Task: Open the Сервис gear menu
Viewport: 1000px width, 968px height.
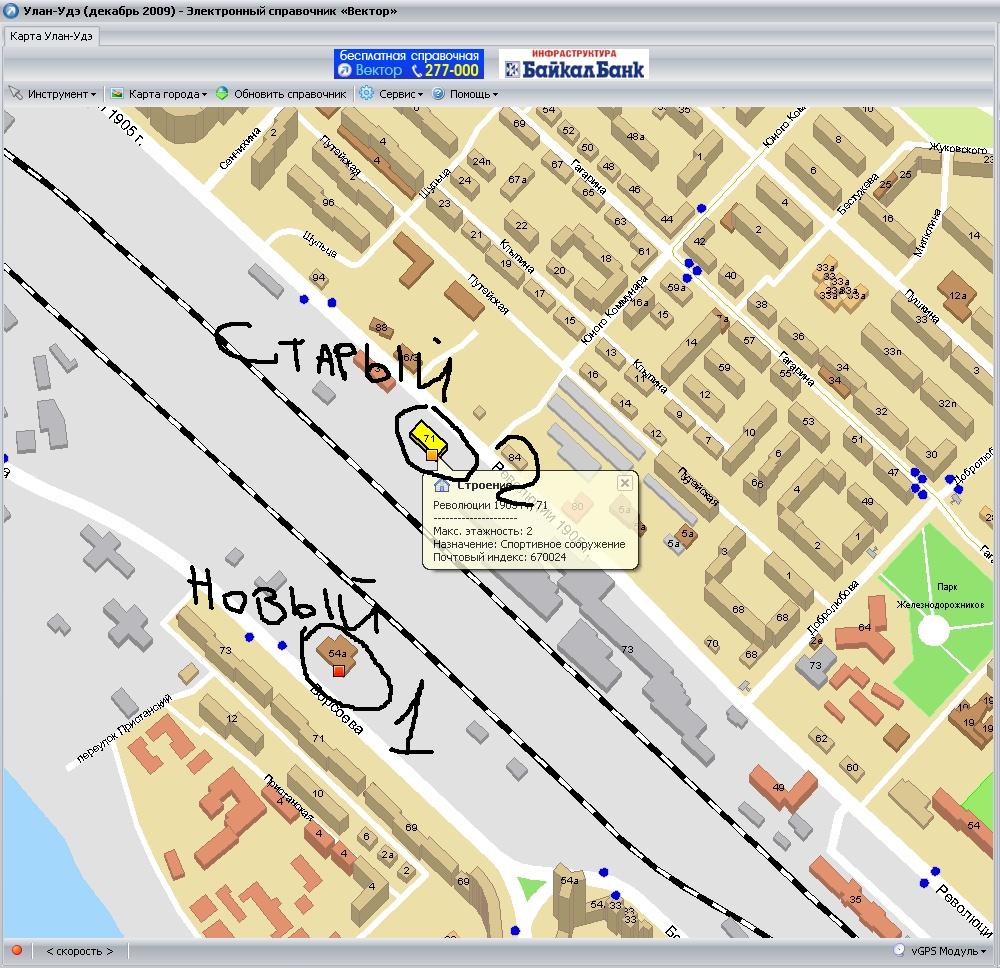Action: click(x=392, y=94)
